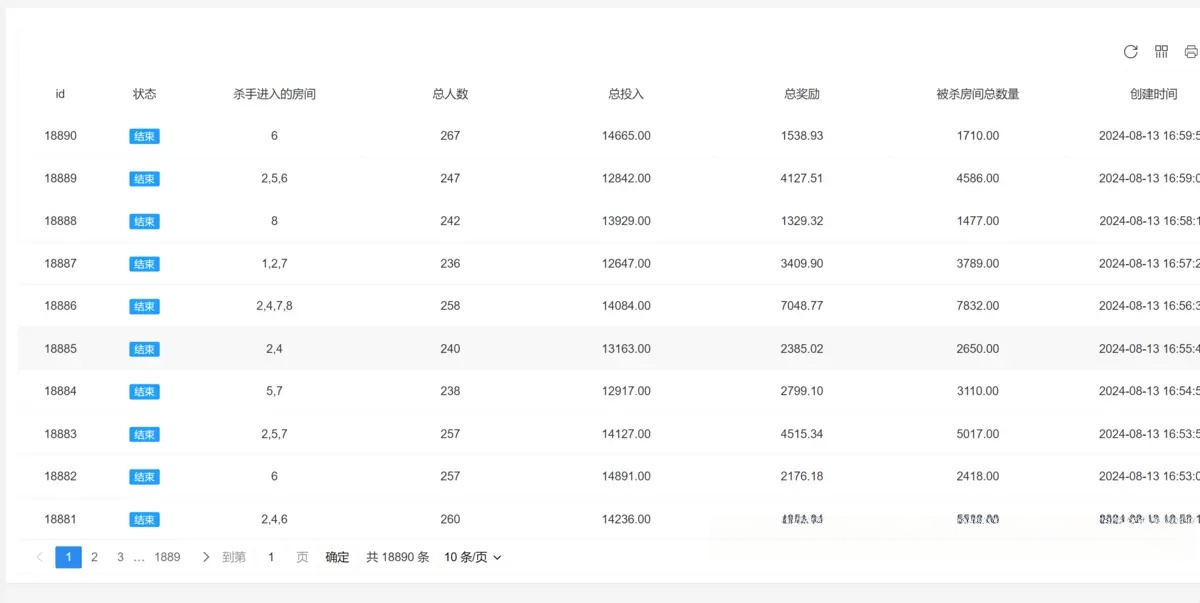
Task: Open the column filter icon
Action: [1161, 52]
